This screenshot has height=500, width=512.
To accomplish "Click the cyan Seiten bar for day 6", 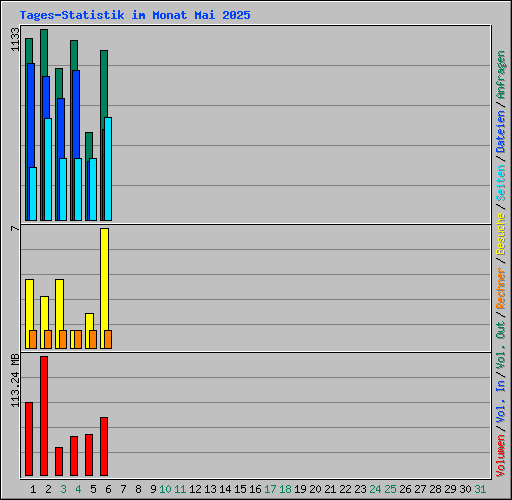I will [108, 169].
